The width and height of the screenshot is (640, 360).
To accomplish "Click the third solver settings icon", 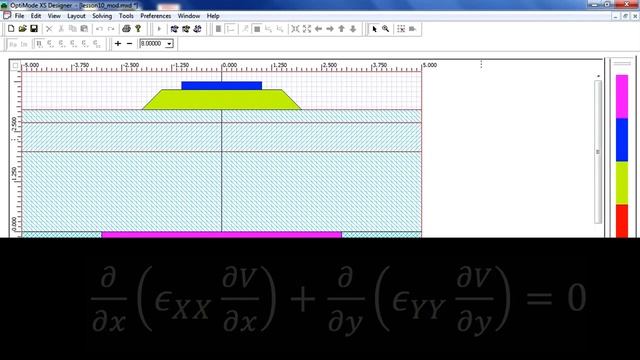I will [198, 29].
